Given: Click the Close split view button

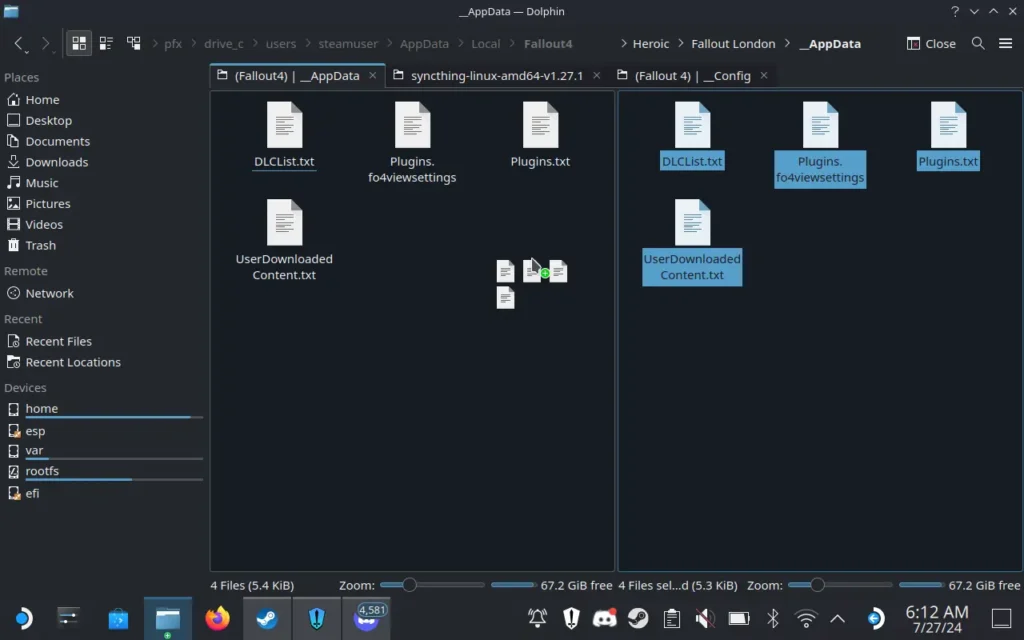Looking at the screenshot, I should click(931, 44).
